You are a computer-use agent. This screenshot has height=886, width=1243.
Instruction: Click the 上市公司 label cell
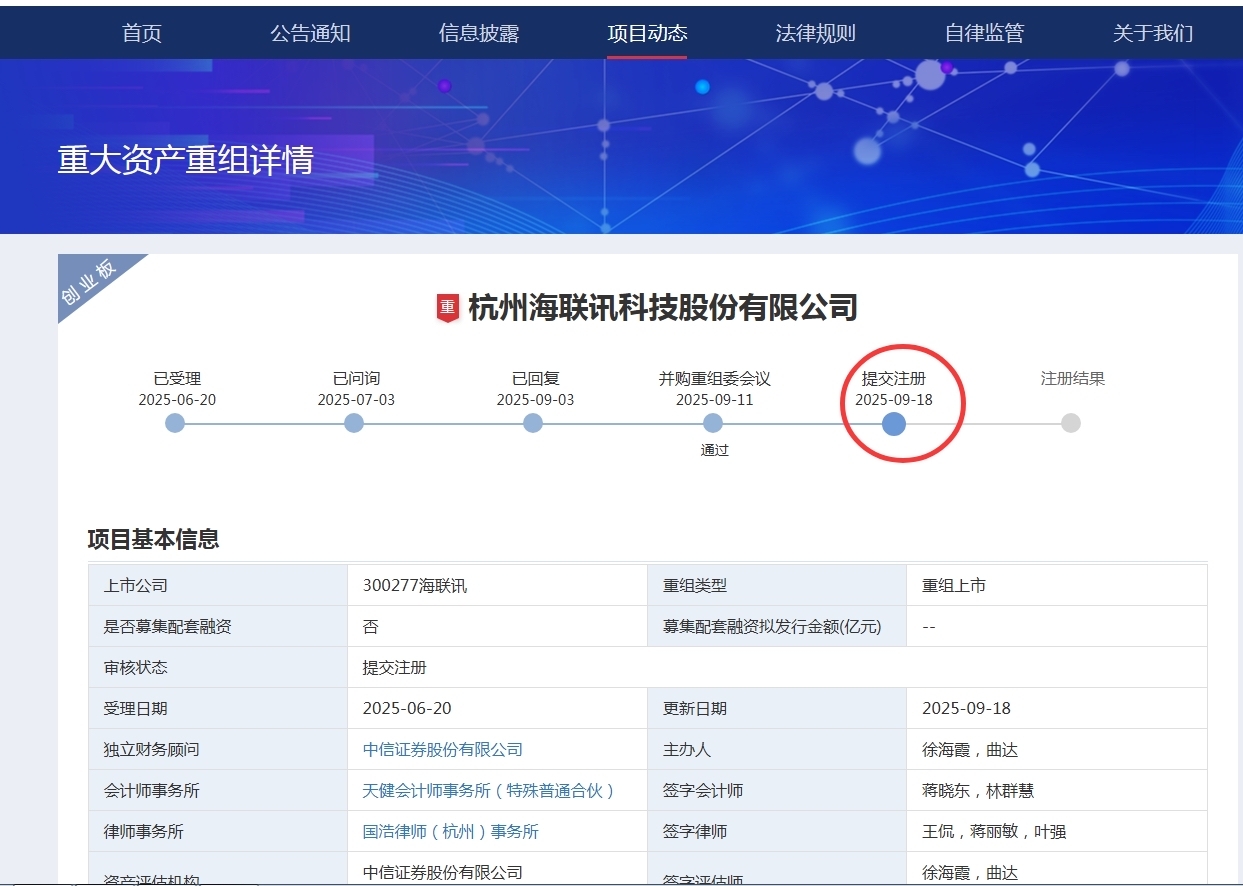click(218, 585)
